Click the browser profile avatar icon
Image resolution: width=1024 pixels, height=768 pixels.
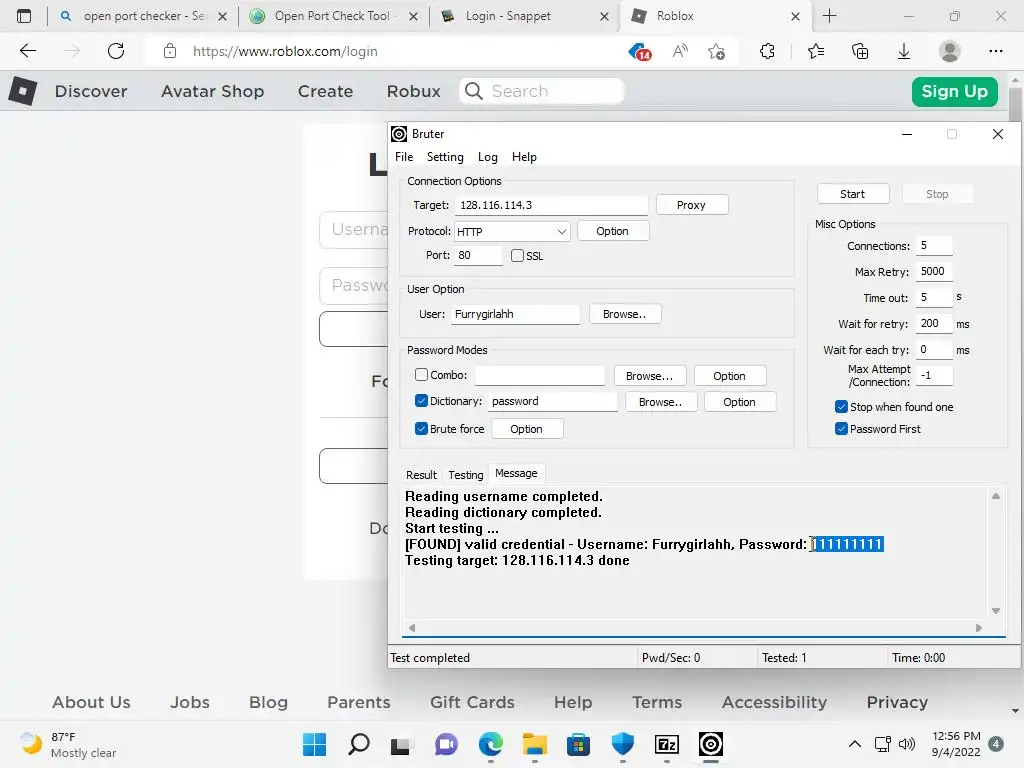(x=950, y=51)
